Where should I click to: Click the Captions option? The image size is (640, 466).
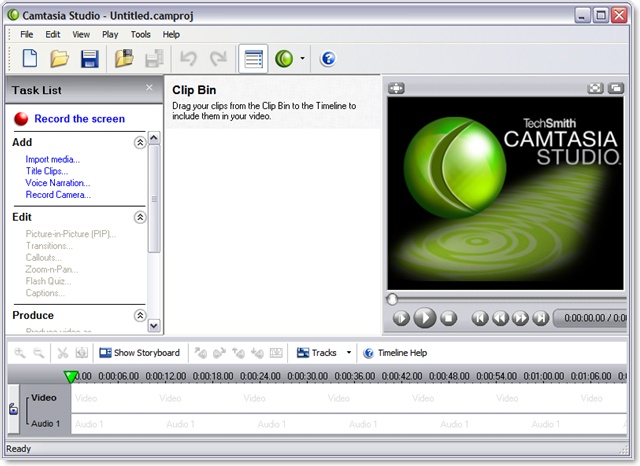(45, 293)
